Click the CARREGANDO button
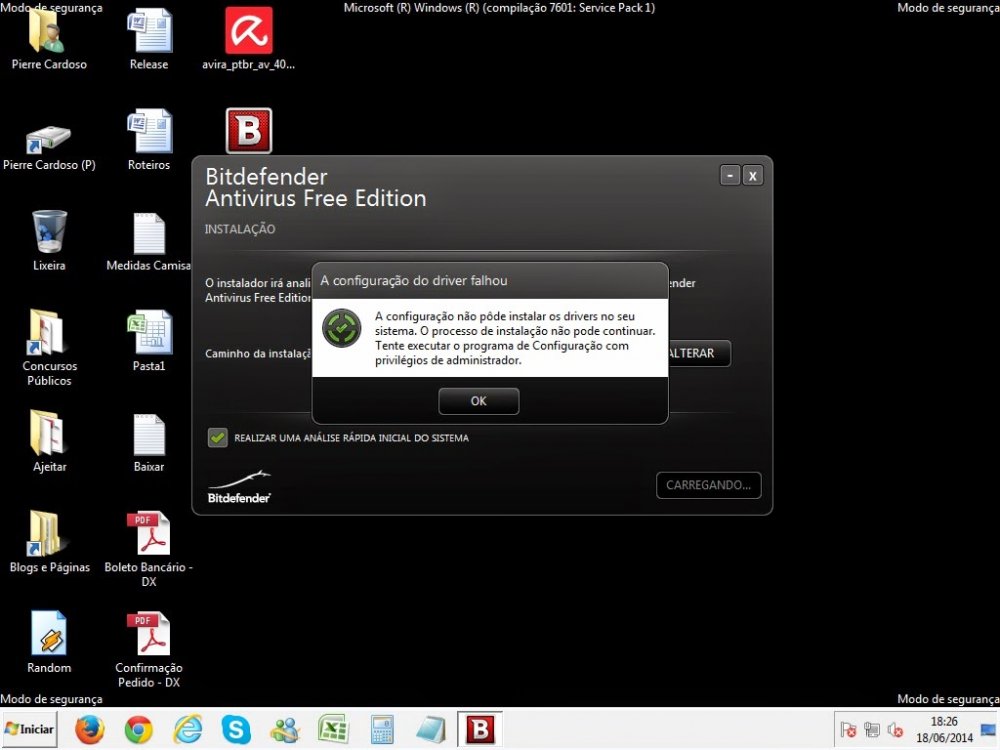The image size is (1000, 750). coord(709,485)
